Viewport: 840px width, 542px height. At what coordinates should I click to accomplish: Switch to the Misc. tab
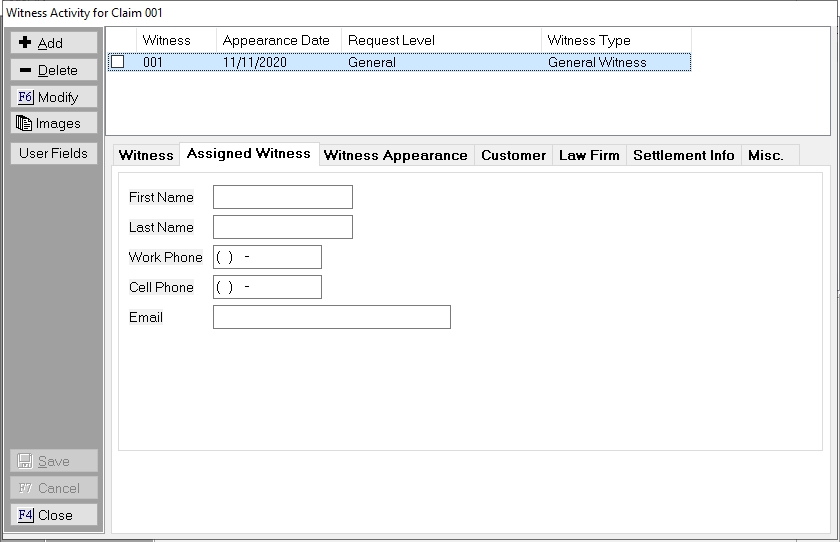coord(765,155)
